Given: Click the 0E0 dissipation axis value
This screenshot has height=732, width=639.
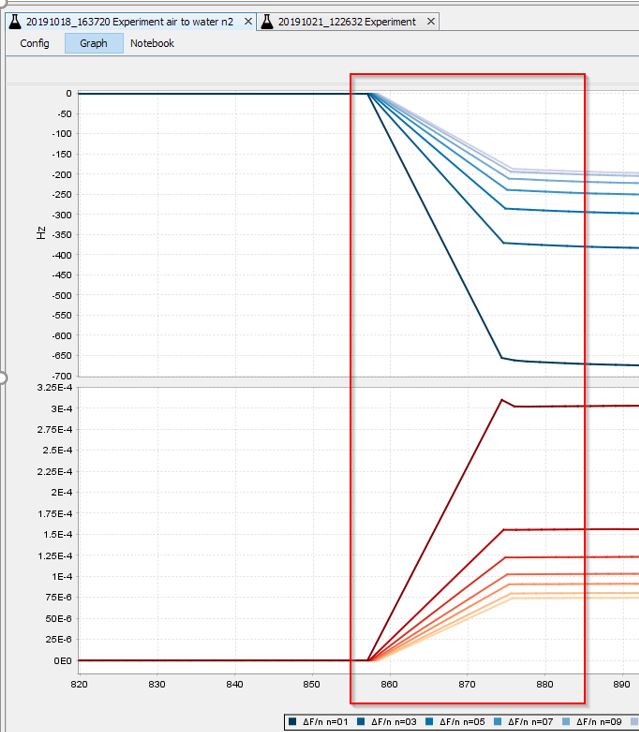Looking at the screenshot, I should [63, 661].
